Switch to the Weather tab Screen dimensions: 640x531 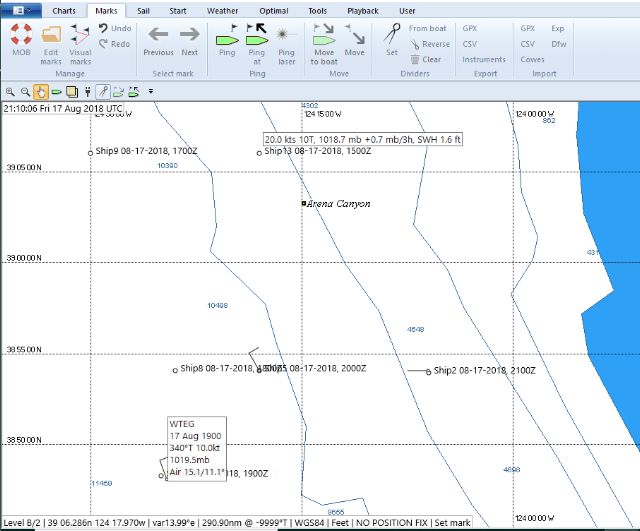click(222, 11)
